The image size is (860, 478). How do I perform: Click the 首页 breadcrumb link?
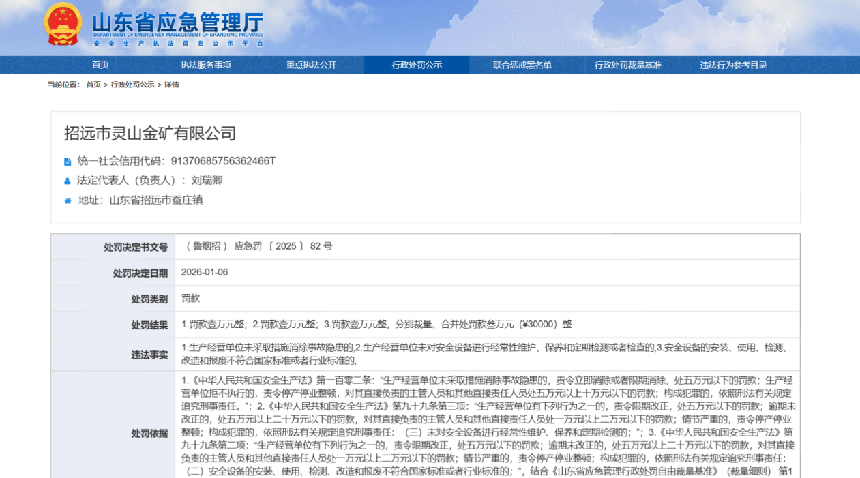click(x=93, y=85)
